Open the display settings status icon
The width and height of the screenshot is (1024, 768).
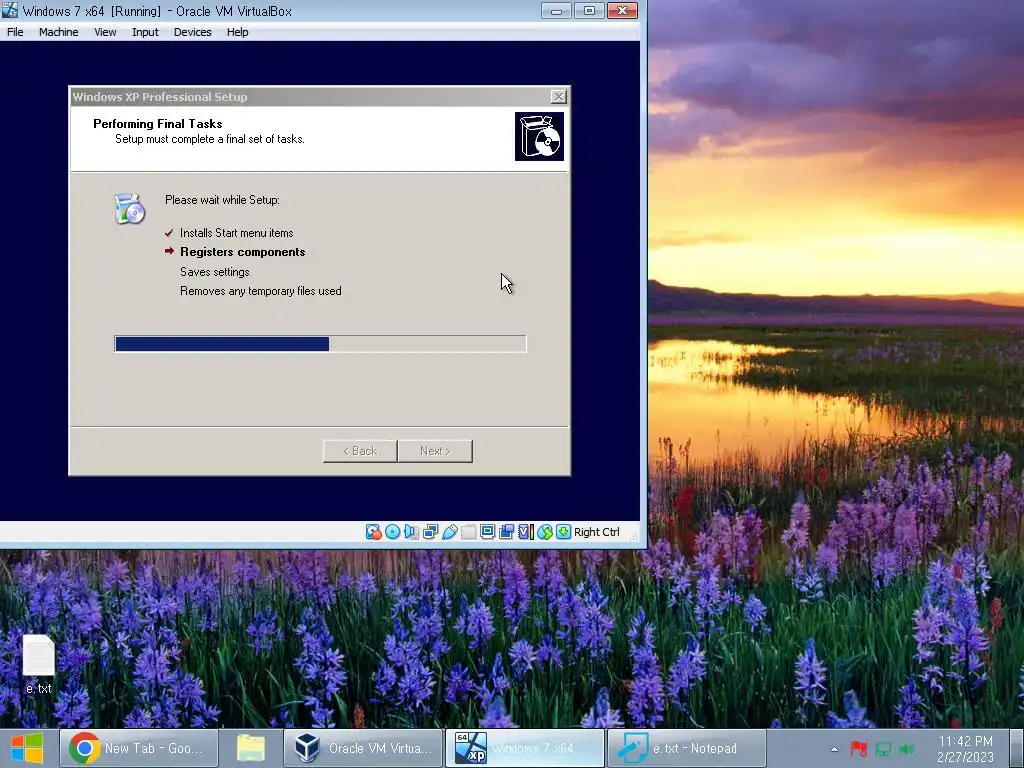487,532
